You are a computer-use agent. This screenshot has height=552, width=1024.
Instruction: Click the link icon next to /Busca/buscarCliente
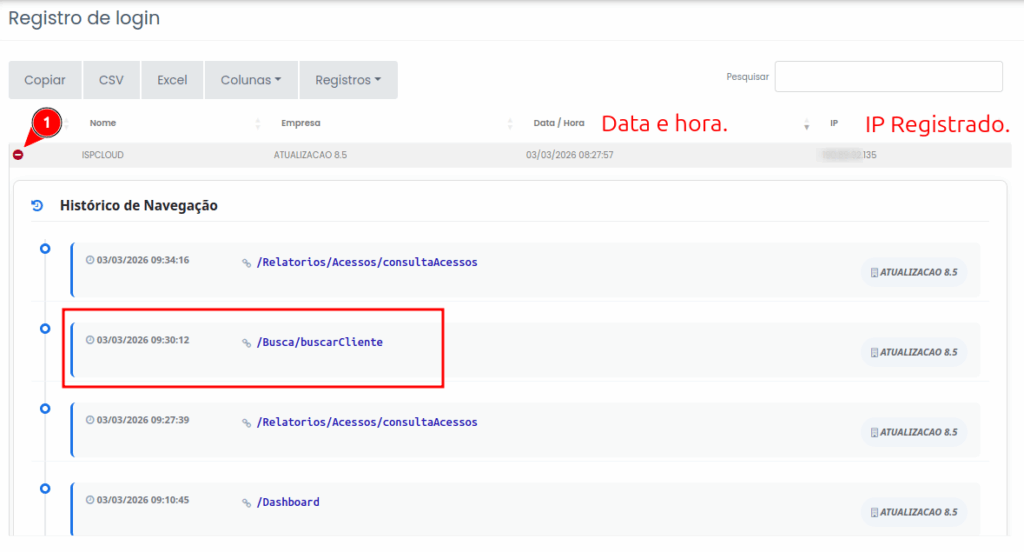(247, 343)
